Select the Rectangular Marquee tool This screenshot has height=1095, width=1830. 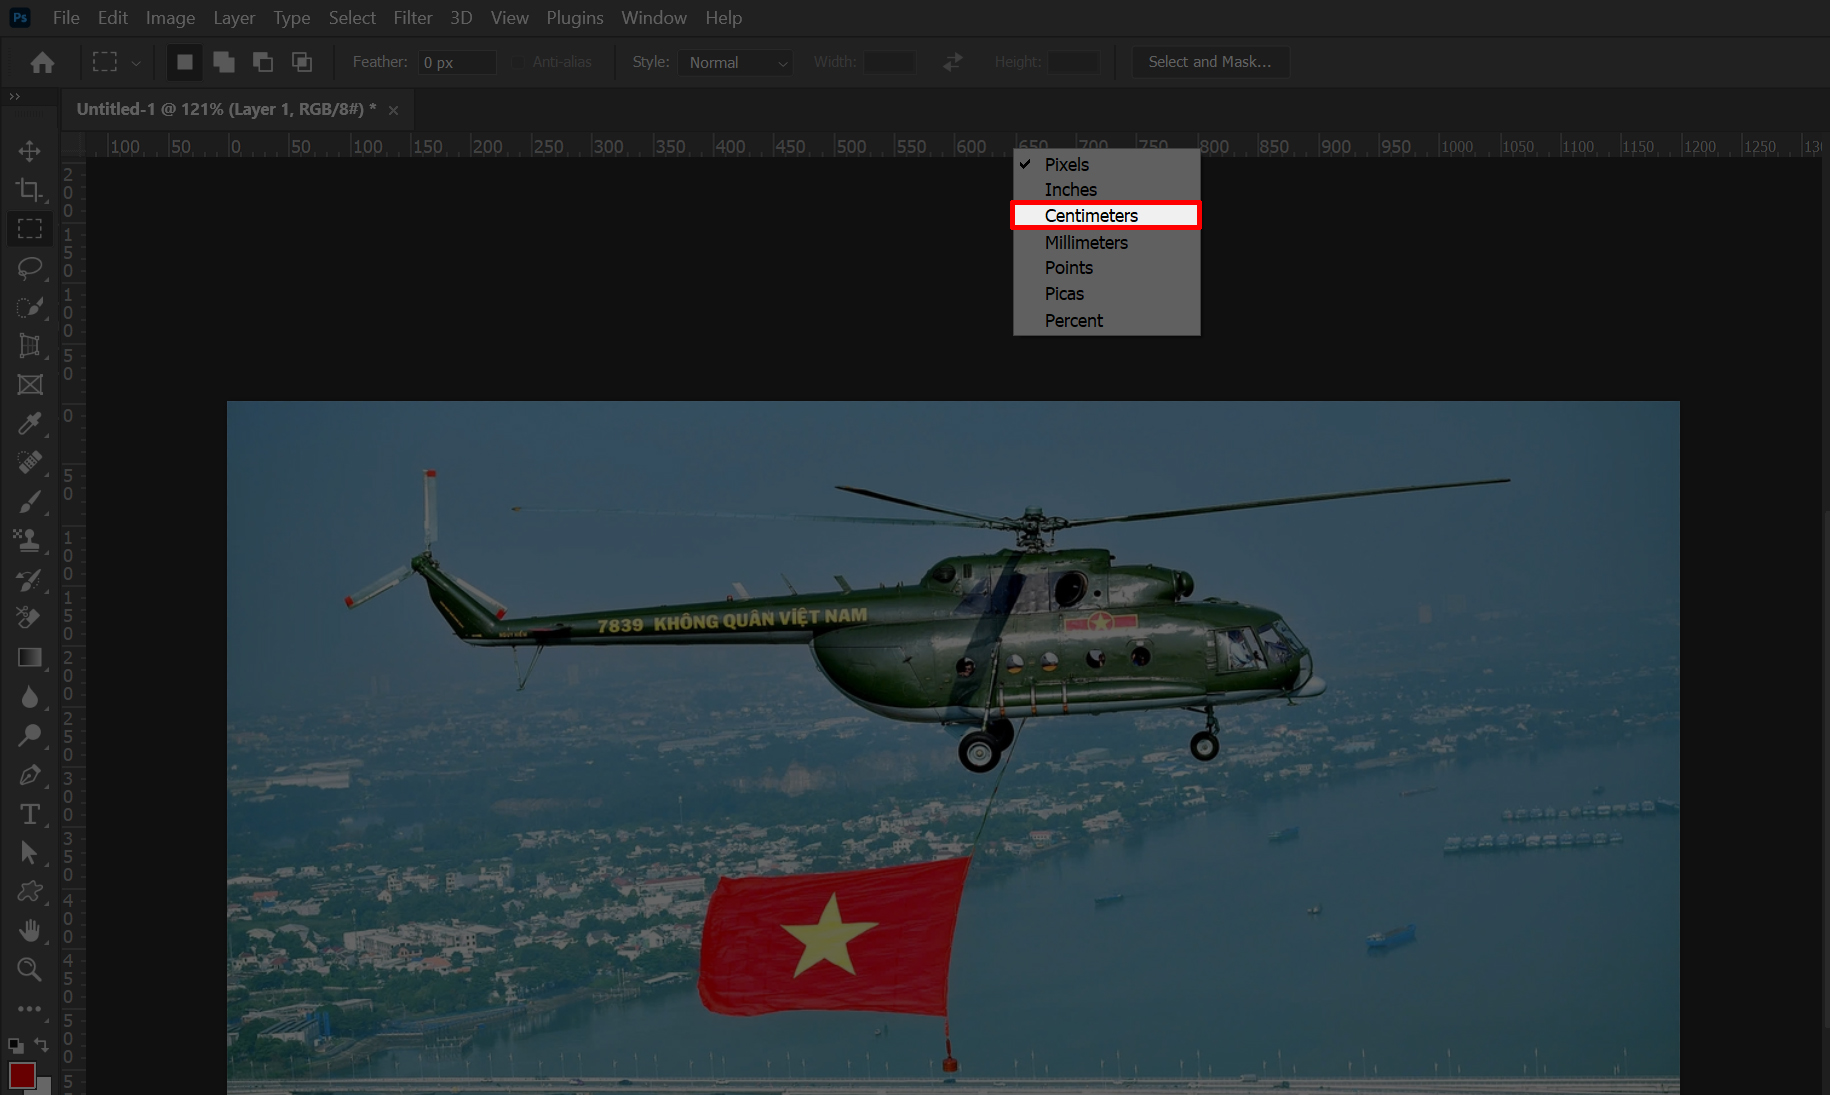[x=30, y=229]
